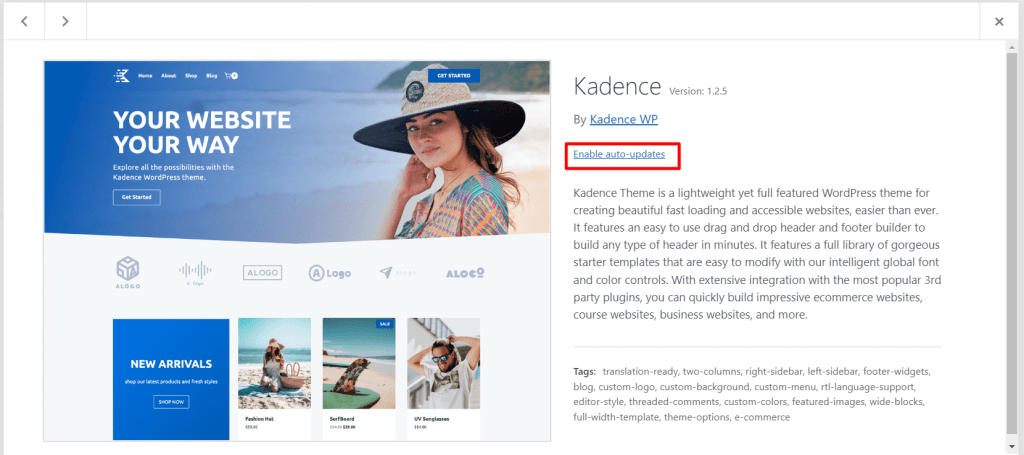Click the cube ALOGO brand icon in the preview
Image resolution: width=1024 pixels, height=455 pixels.
[128, 272]
